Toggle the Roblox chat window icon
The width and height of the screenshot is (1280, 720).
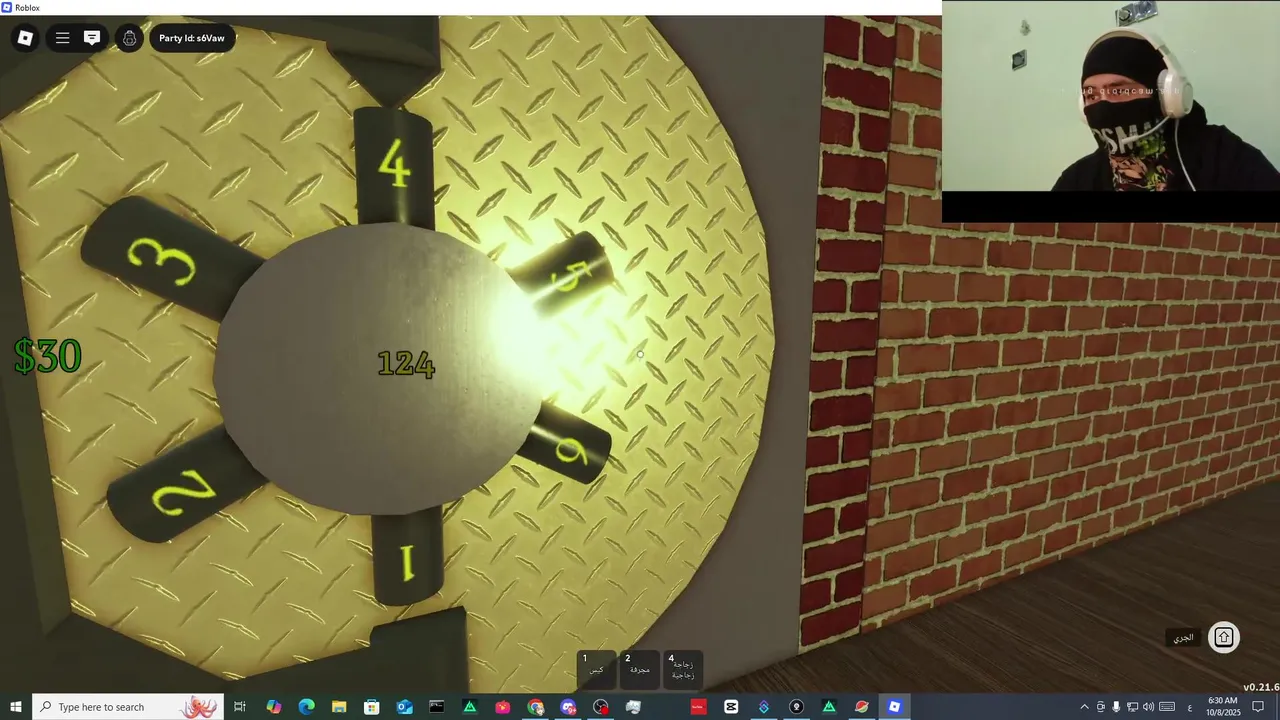tap(92, 38)
